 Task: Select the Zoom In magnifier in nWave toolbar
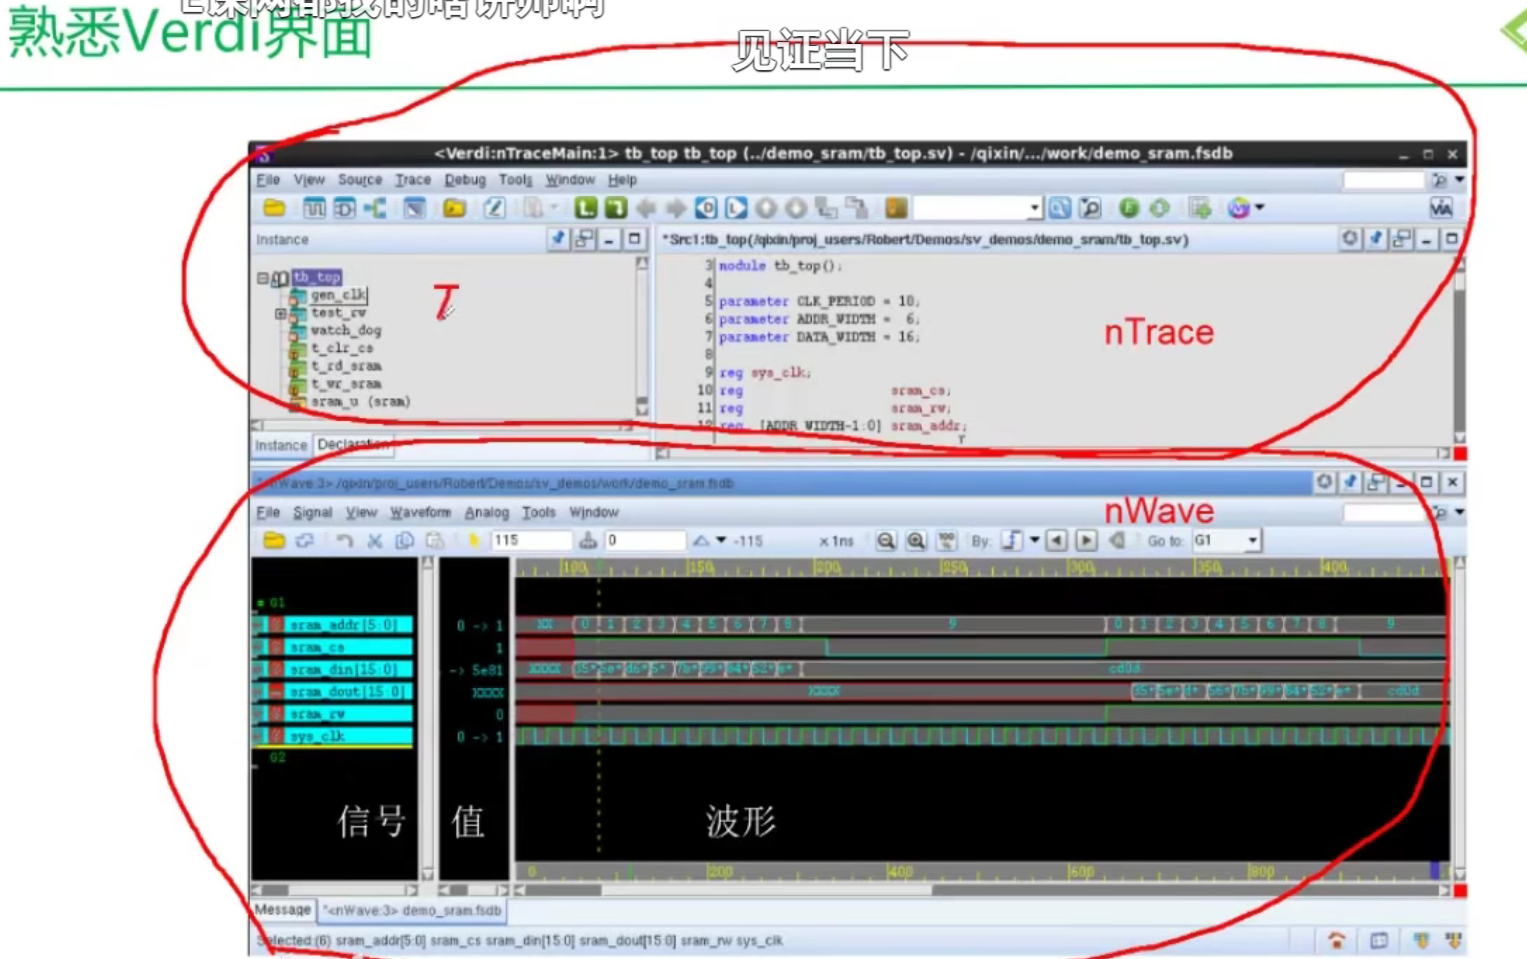915,541
